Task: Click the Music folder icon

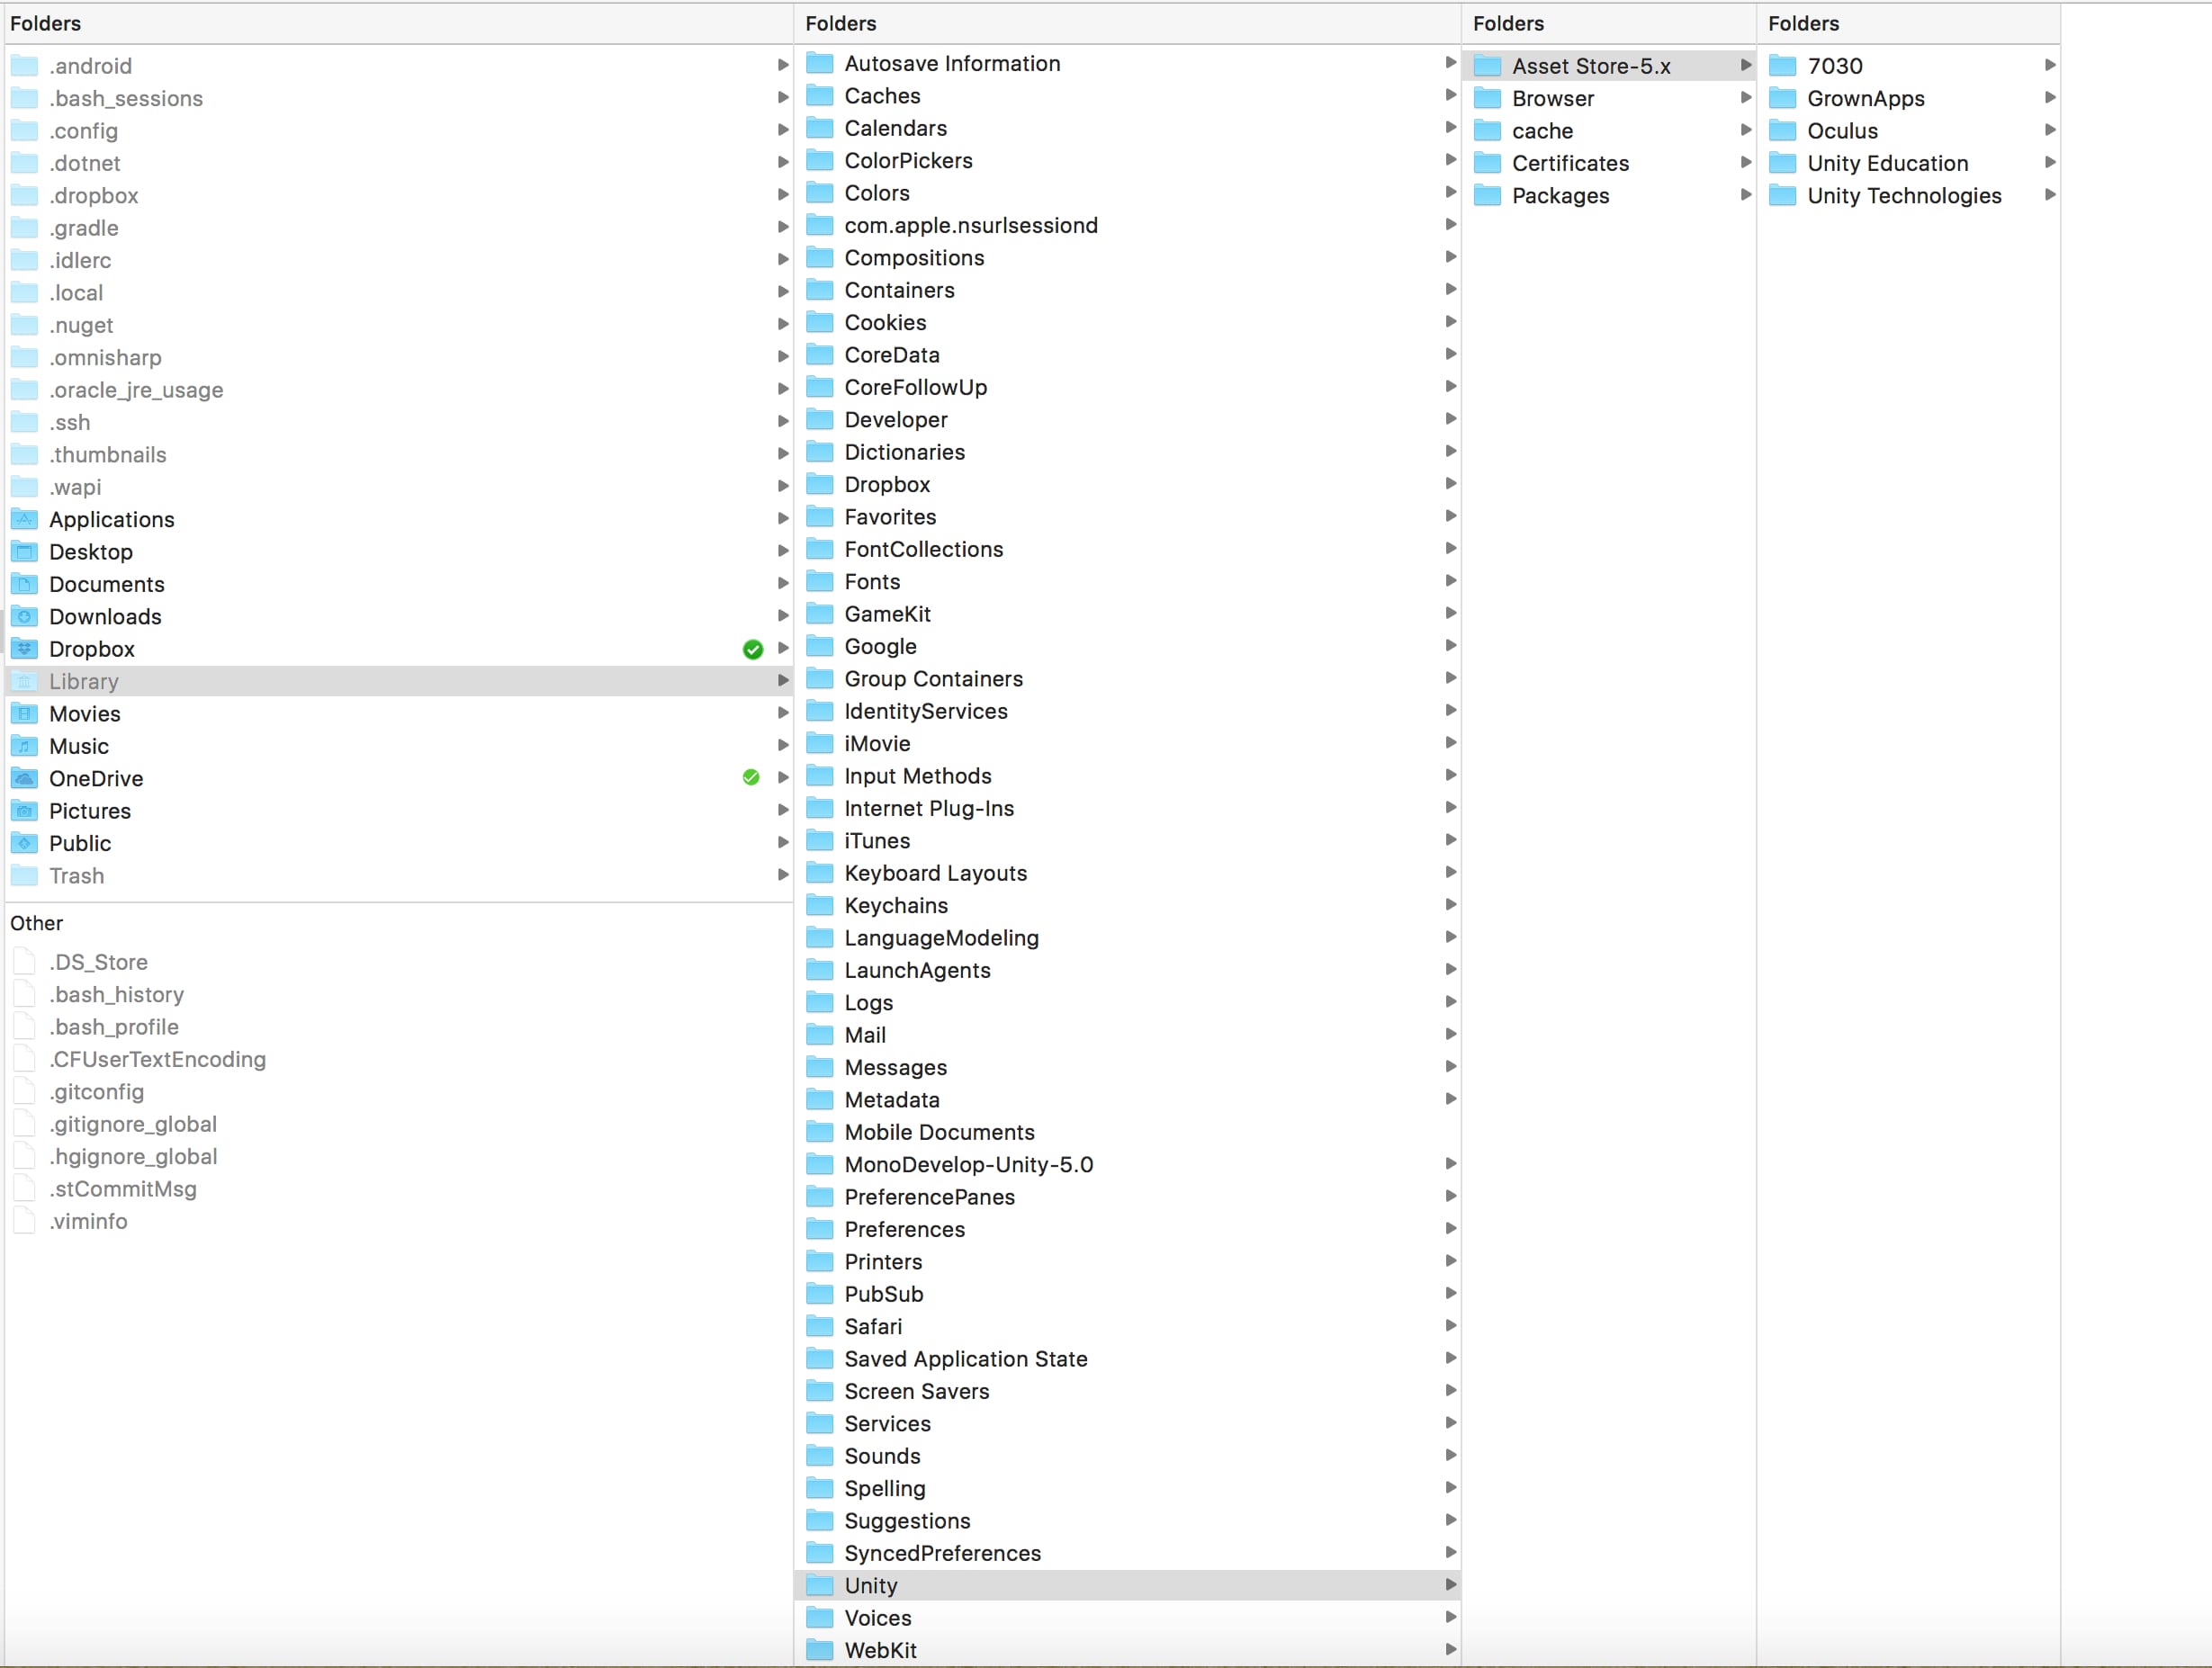Action: (x=24, y=746)
